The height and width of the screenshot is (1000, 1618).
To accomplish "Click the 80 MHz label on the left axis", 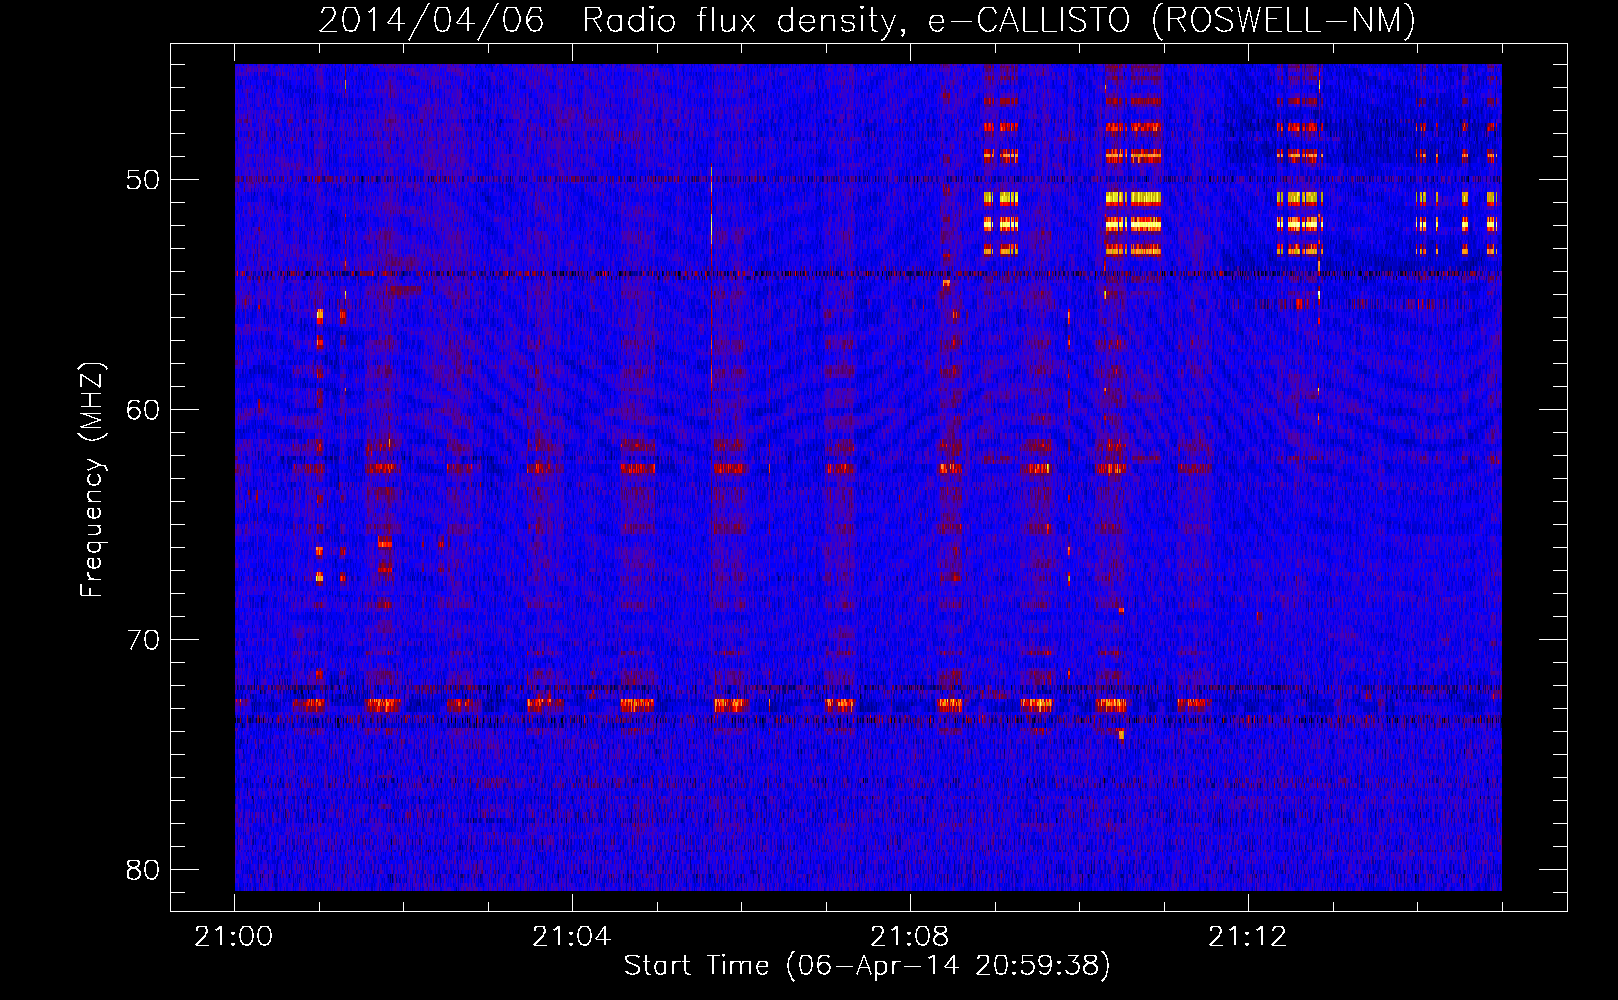I will [143, 870].
